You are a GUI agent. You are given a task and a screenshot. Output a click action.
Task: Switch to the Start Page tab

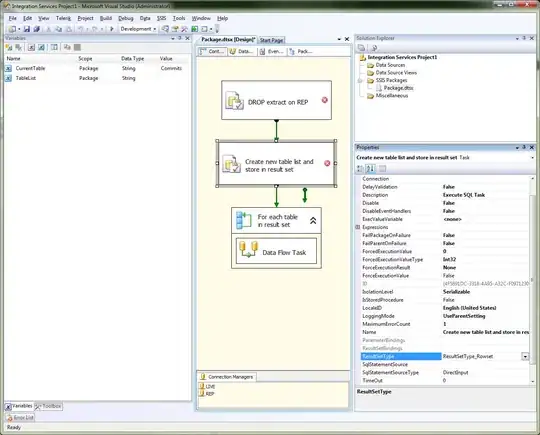click(x=271, y=40)
